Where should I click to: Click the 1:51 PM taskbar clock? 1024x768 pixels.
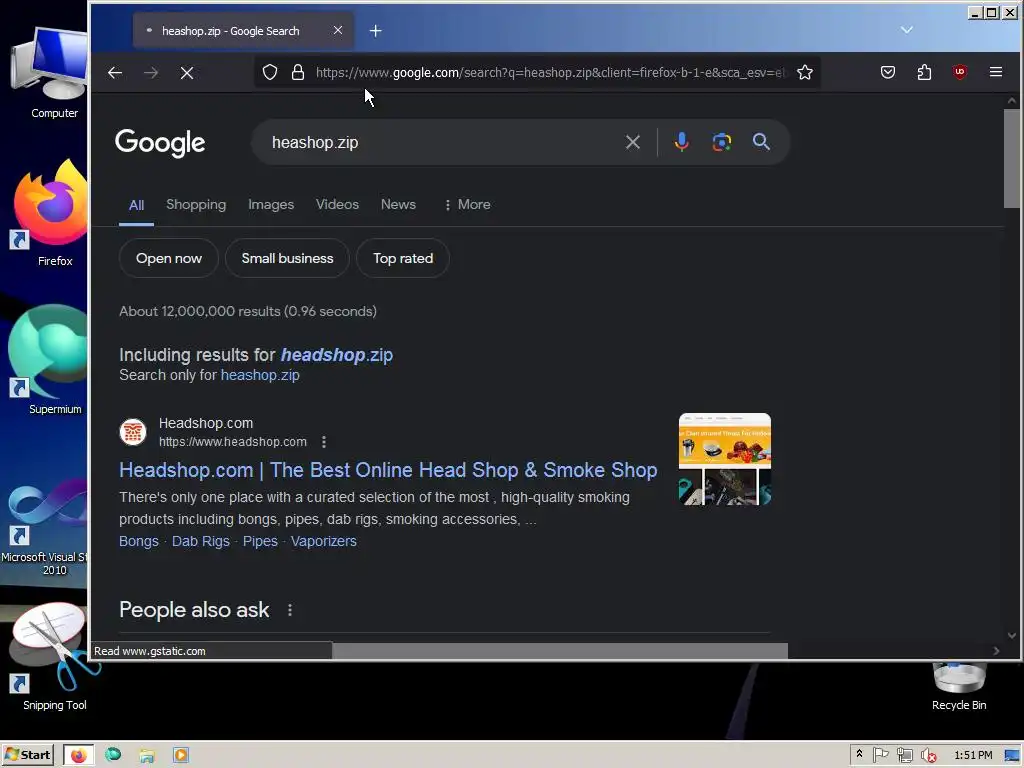coord(973,755)
